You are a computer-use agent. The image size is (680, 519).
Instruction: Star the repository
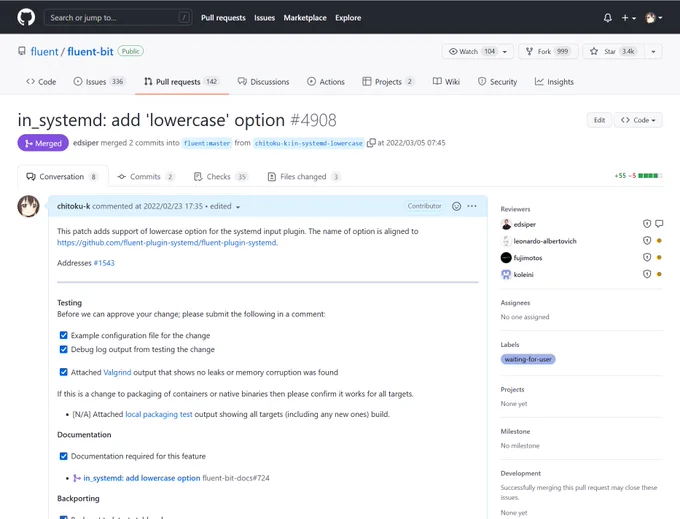click(613, 52)
